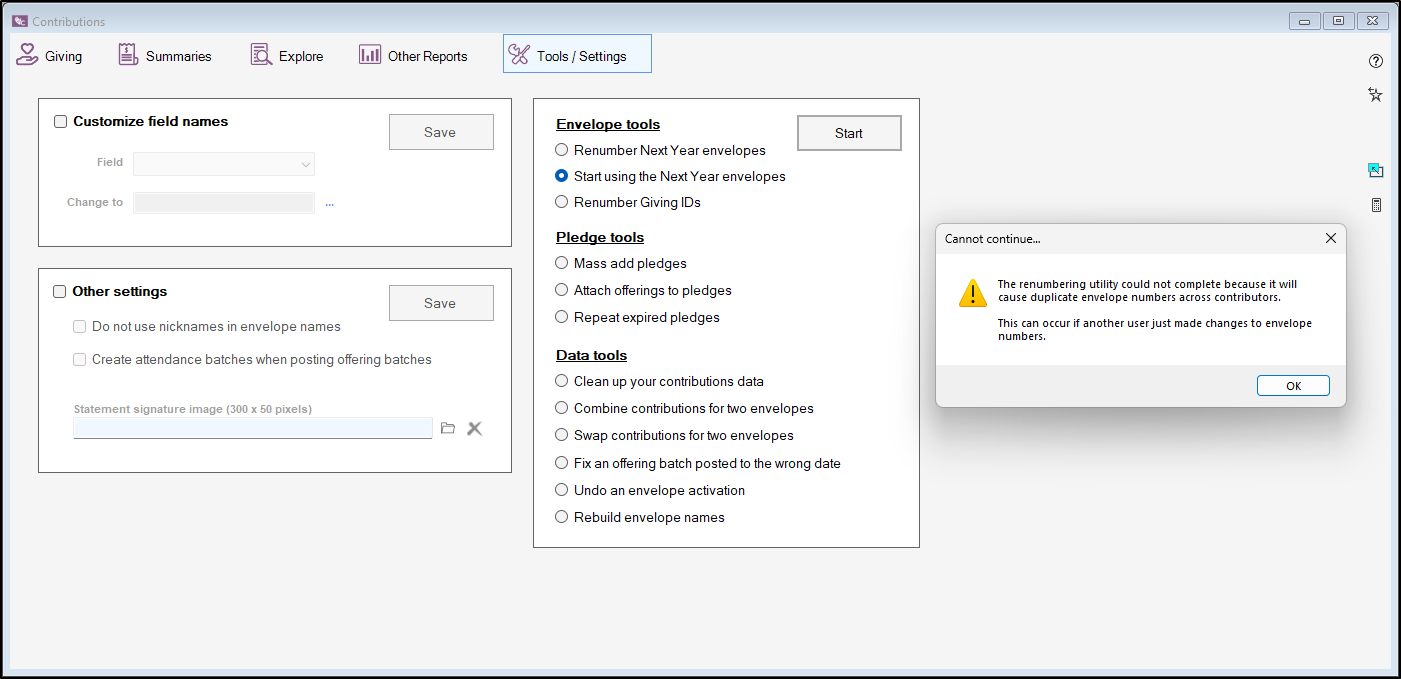Image resolution: width=1401 pixels, height=679 pixels.
Task: Click the Statement signature image path field
Action: tap(252, 428)
